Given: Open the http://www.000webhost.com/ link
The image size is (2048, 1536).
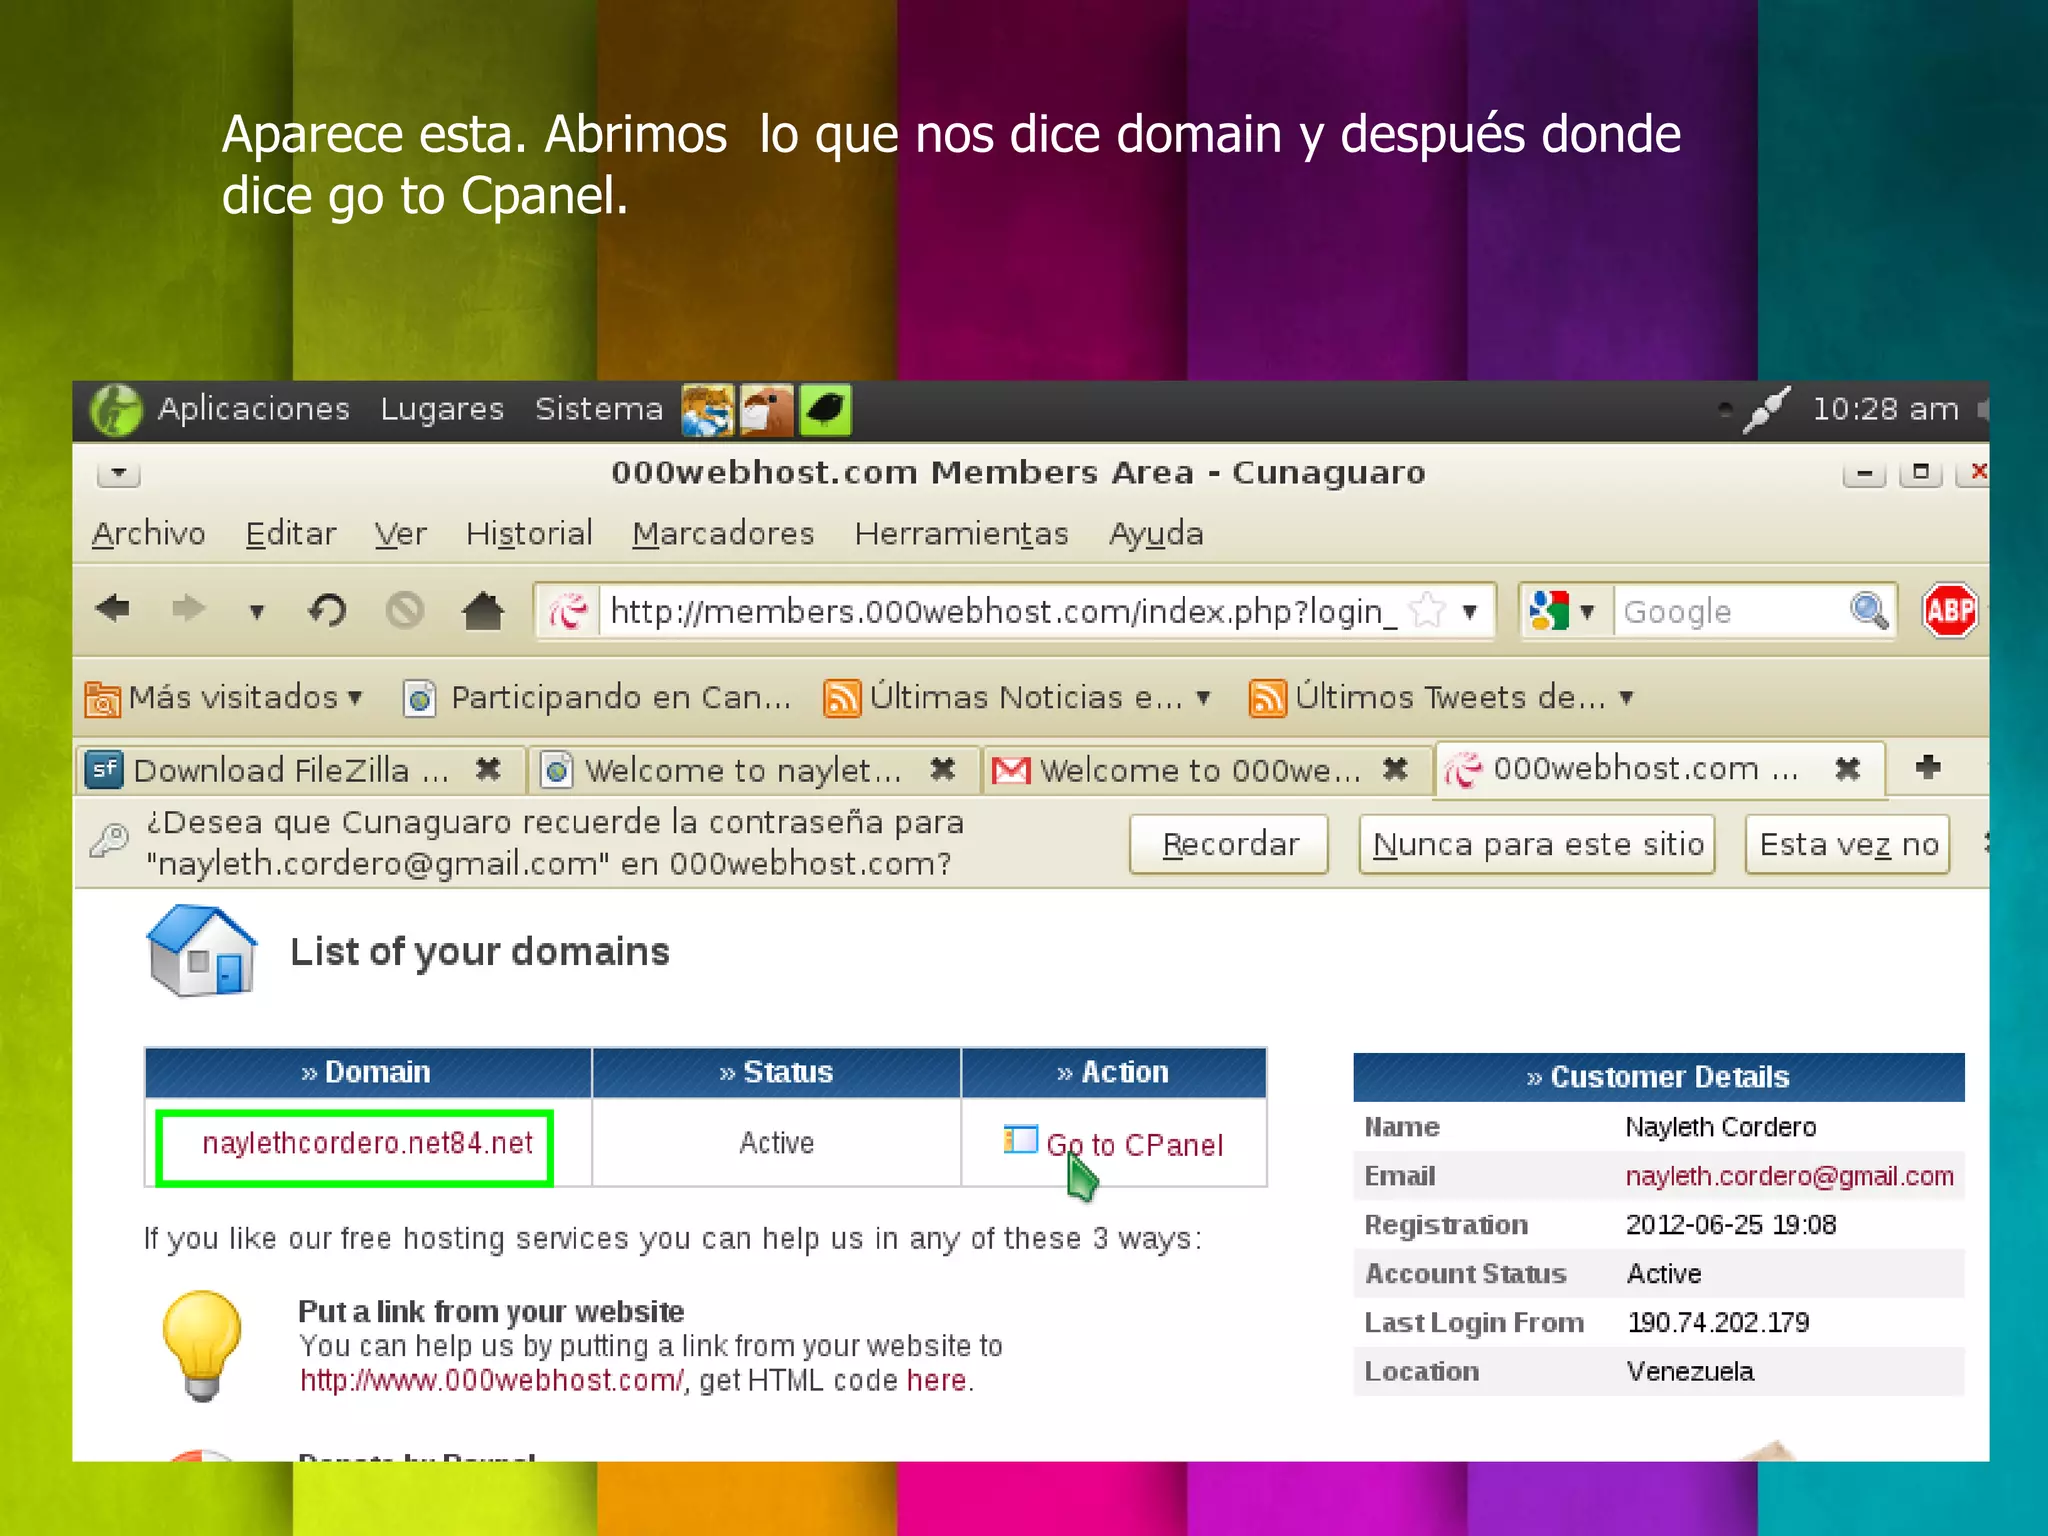Looking at the screenshot, I should (x=492, y=1381).
